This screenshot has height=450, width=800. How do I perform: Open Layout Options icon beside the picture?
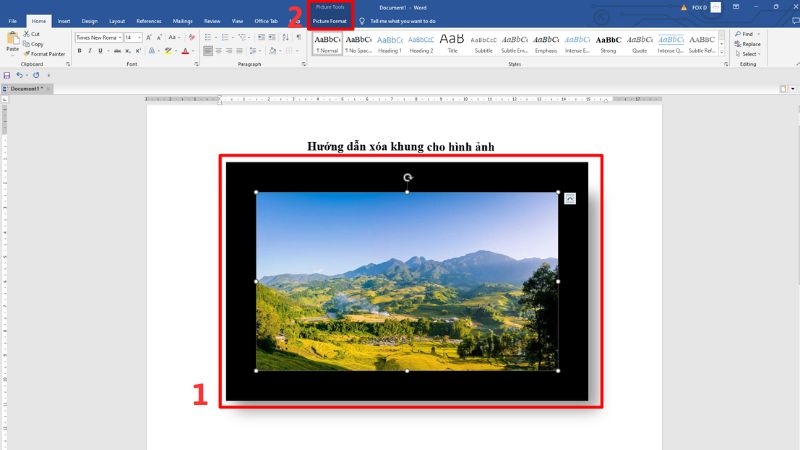570,198
